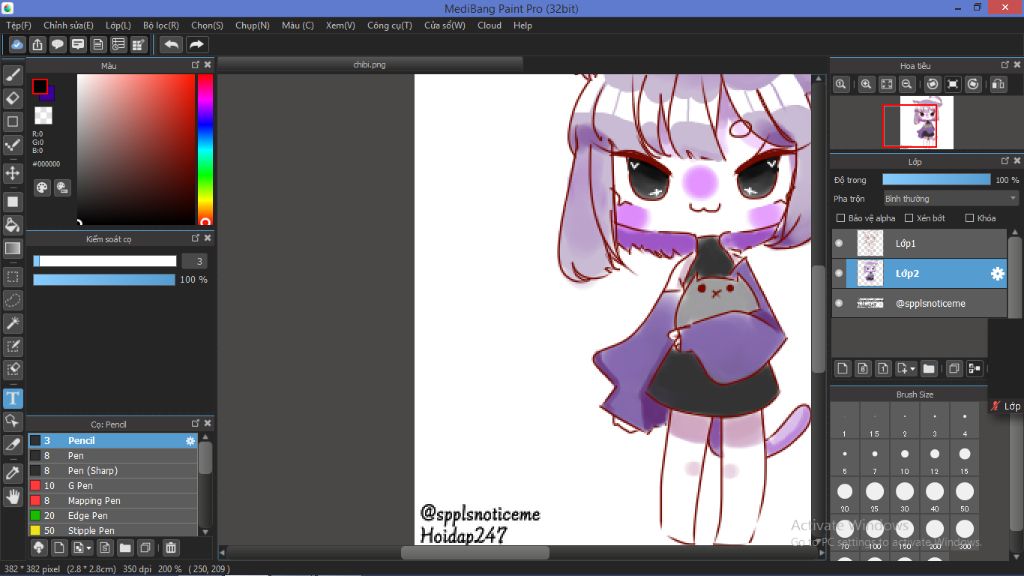The width and height of the screenshot is (1024, 576).
Task: Undock the Hoa tiêu panel
Action: pos(1004,65)
